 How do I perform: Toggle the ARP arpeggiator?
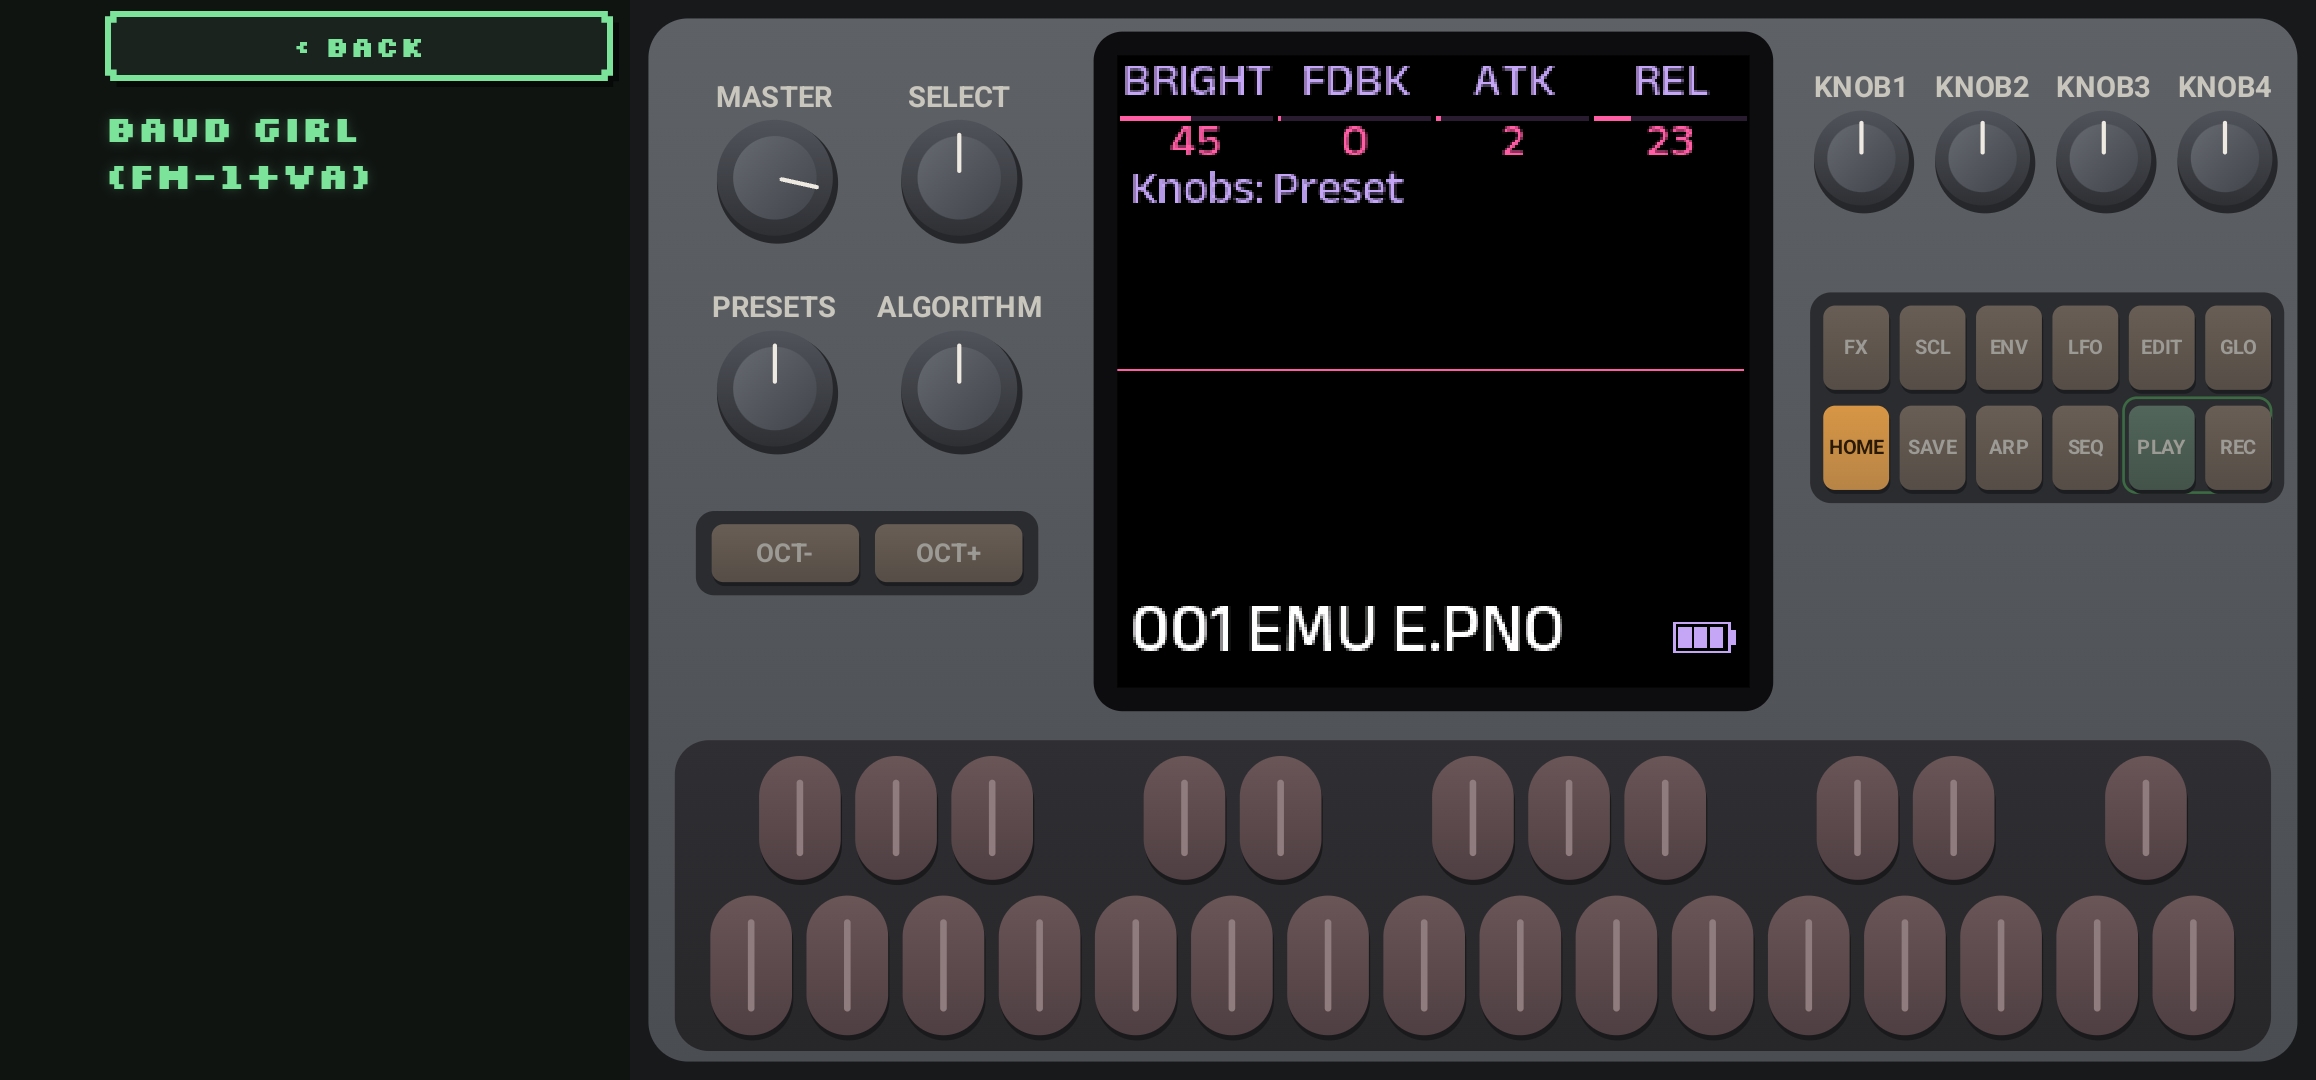click(x=2008, y=447)
